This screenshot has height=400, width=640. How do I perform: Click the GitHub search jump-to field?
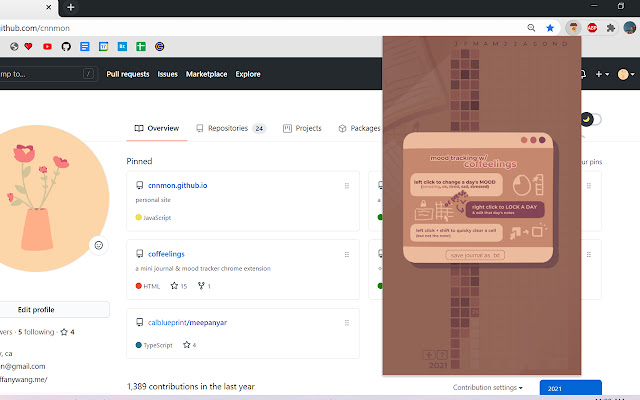(x=47, y=74)
